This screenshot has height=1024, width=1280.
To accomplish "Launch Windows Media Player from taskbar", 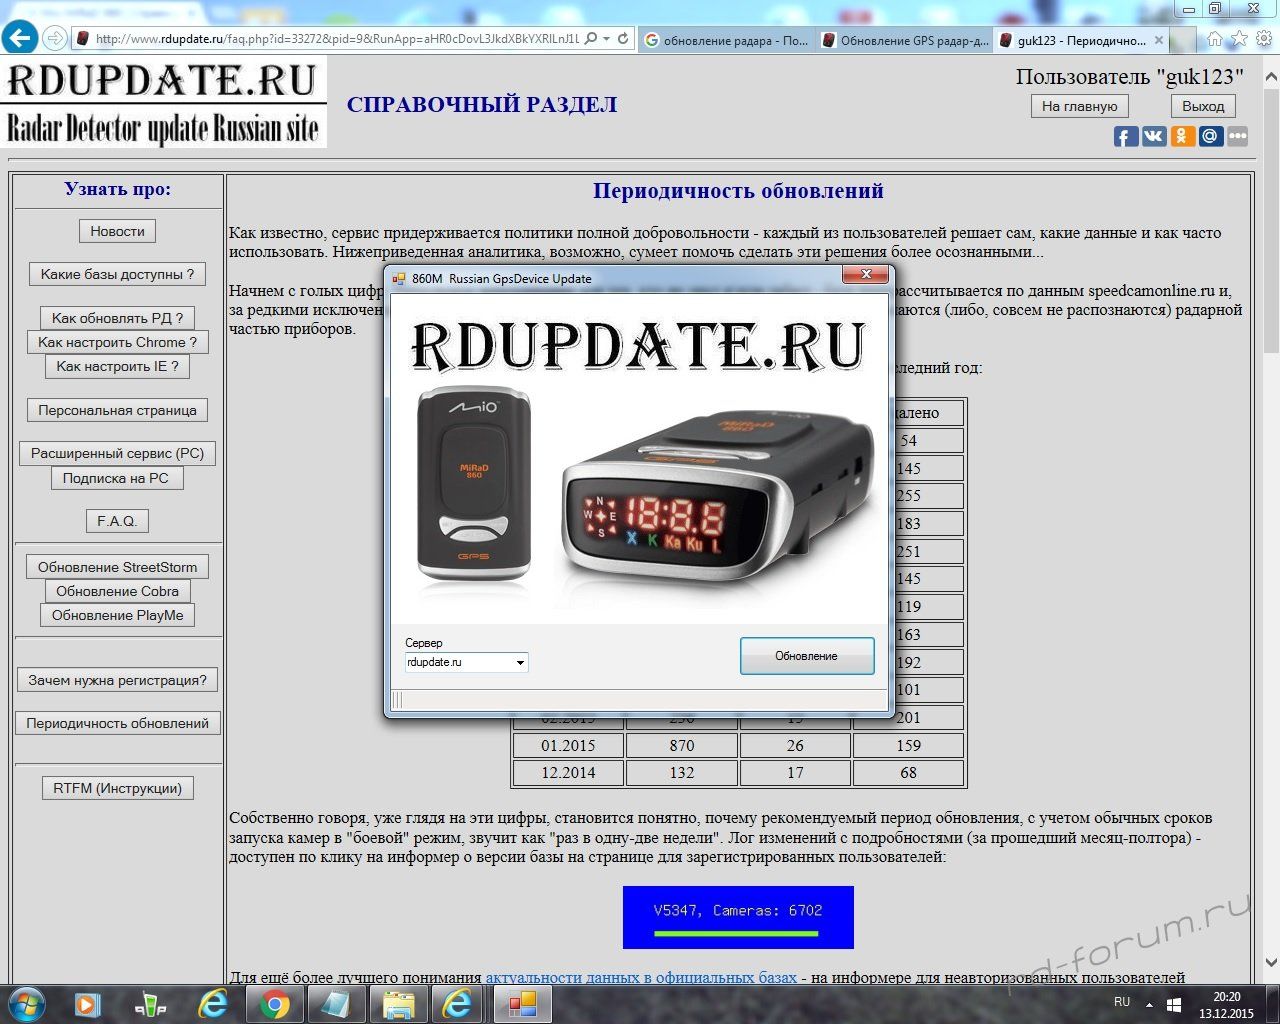I will (88, 1004).
